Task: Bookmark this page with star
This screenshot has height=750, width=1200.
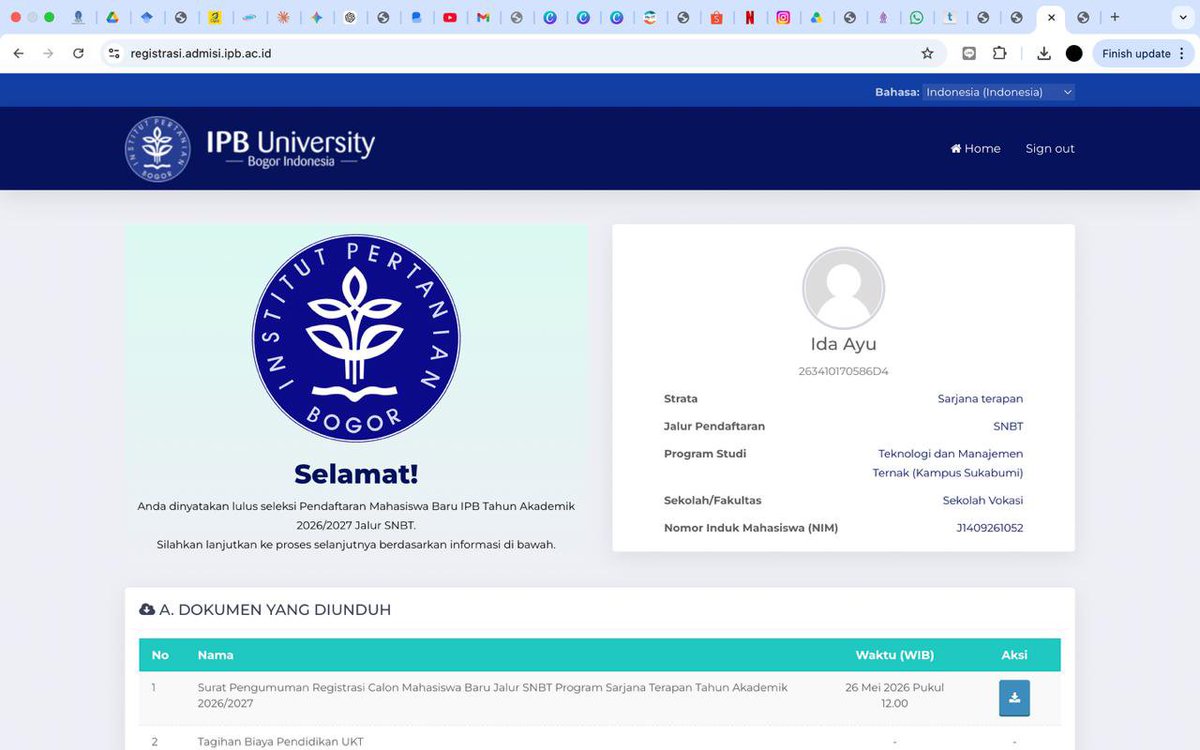Action: click(x=927, y=53)
